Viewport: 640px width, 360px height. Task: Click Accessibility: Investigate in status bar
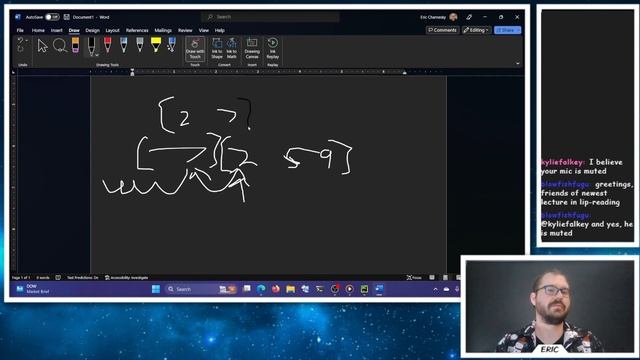coord(126,278)
